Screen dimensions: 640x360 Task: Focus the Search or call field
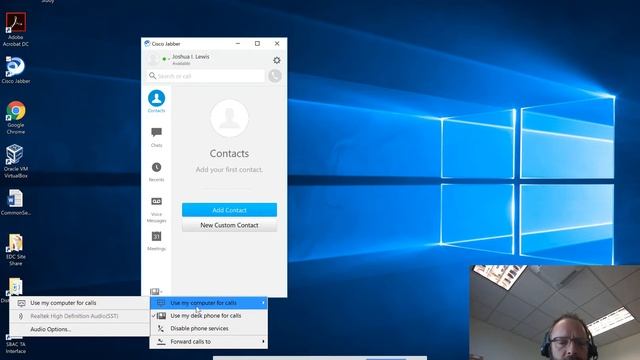coord(206,76)
